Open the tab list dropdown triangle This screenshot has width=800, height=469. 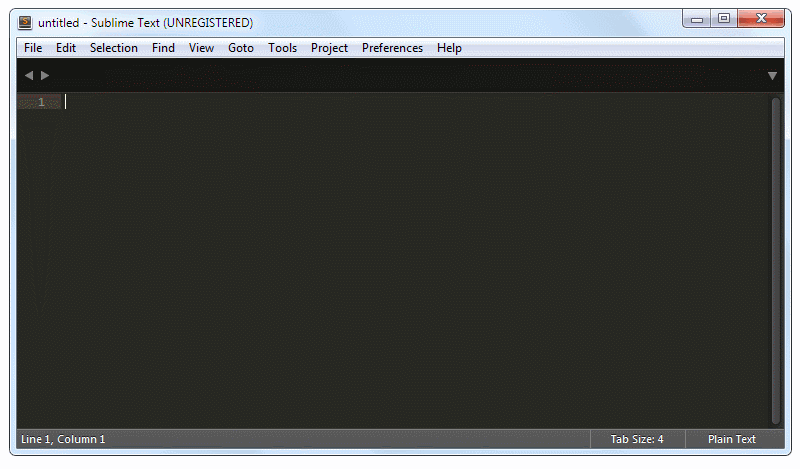click(x=772, y=76)
